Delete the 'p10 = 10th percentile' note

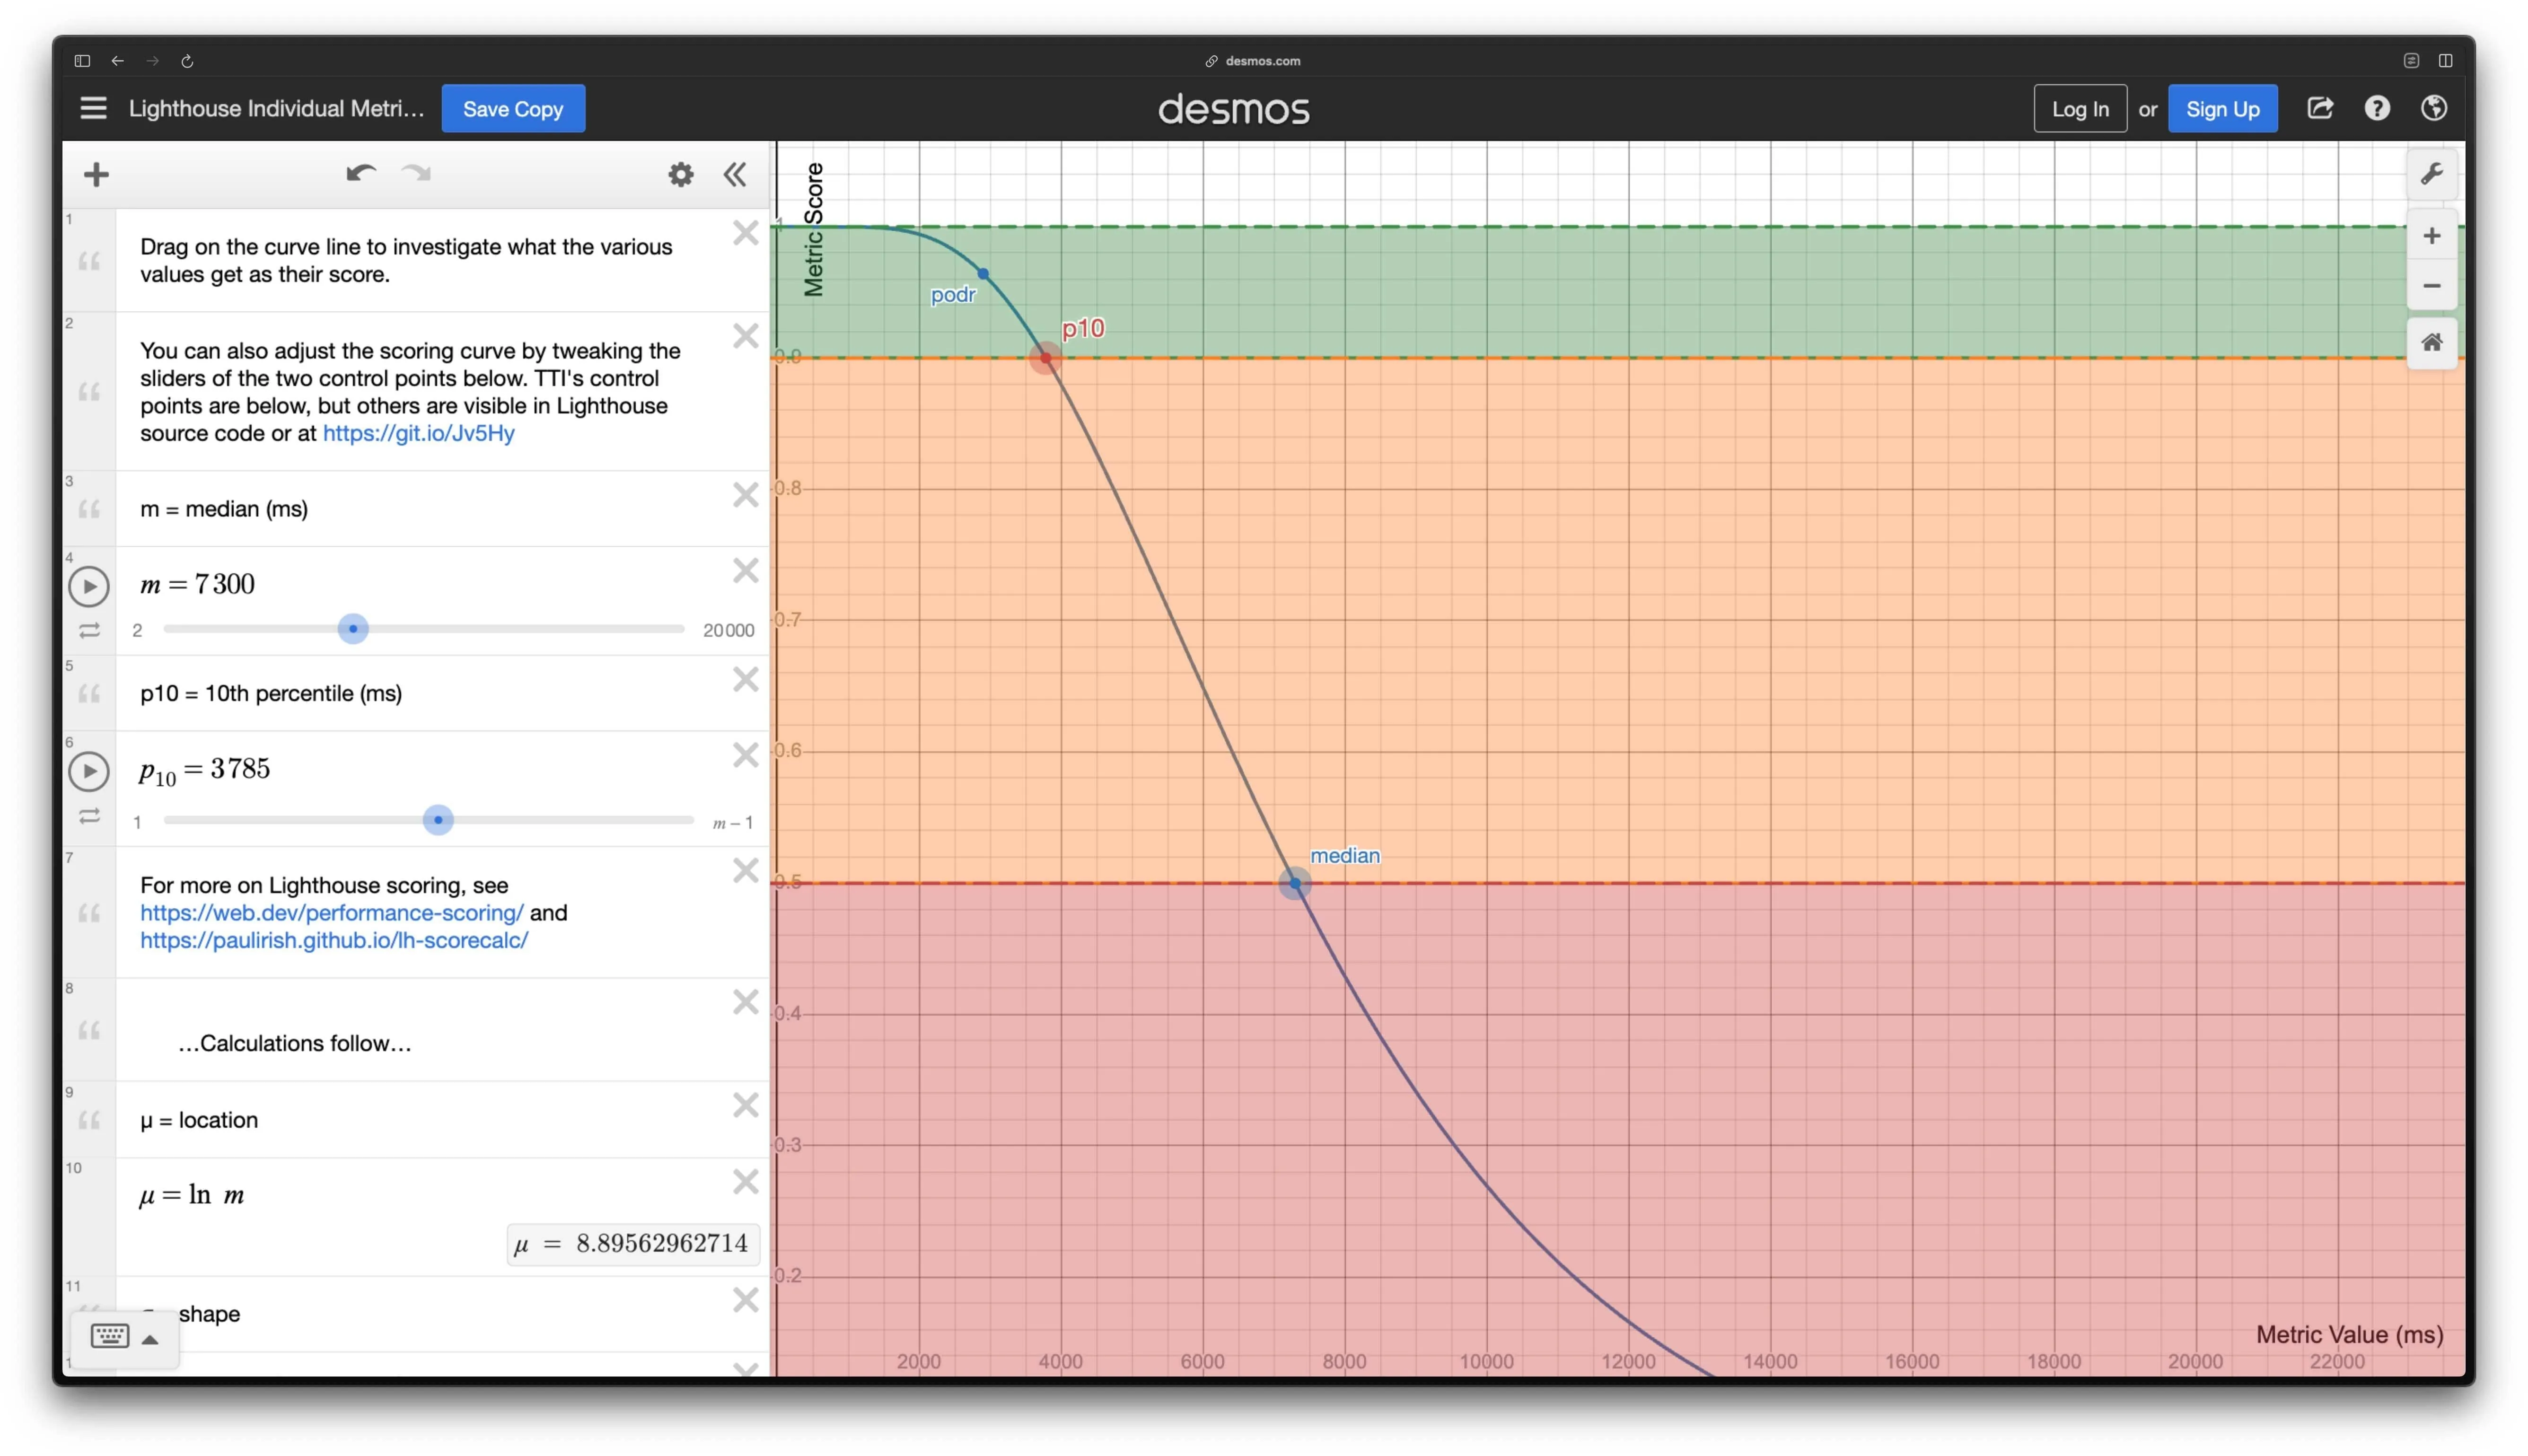[x=745, y=680]
